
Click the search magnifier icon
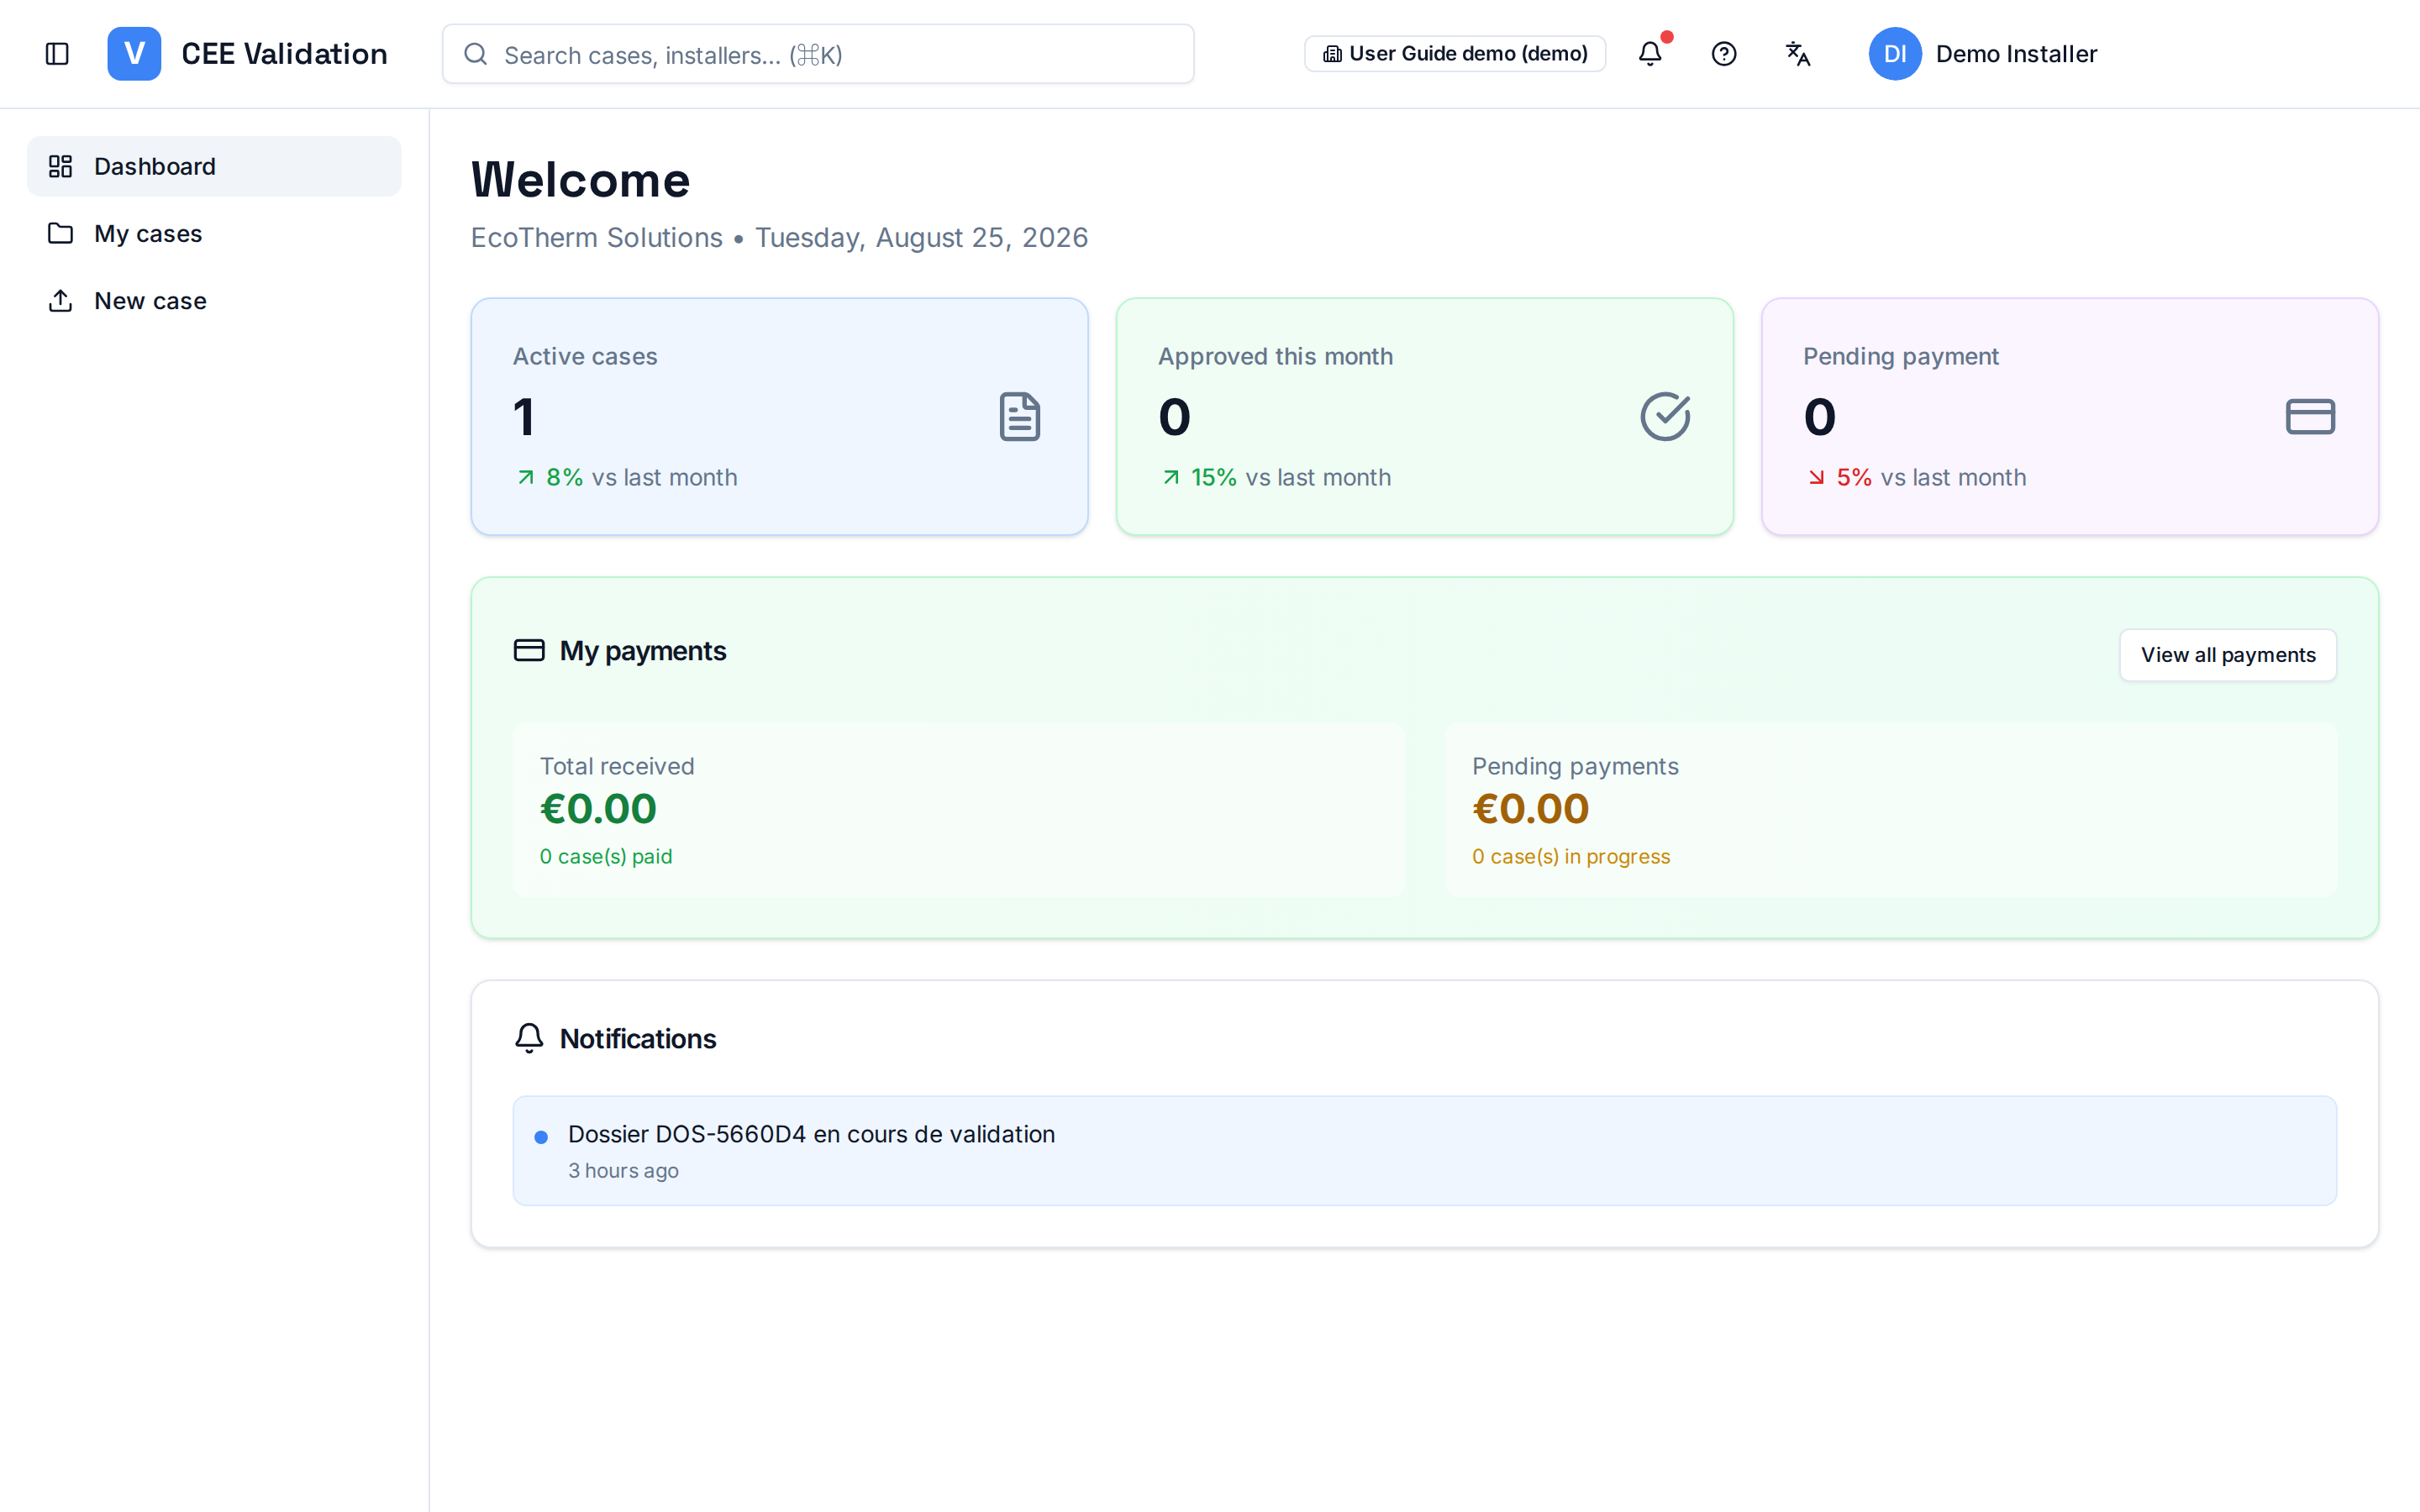(x=476, y=54)
